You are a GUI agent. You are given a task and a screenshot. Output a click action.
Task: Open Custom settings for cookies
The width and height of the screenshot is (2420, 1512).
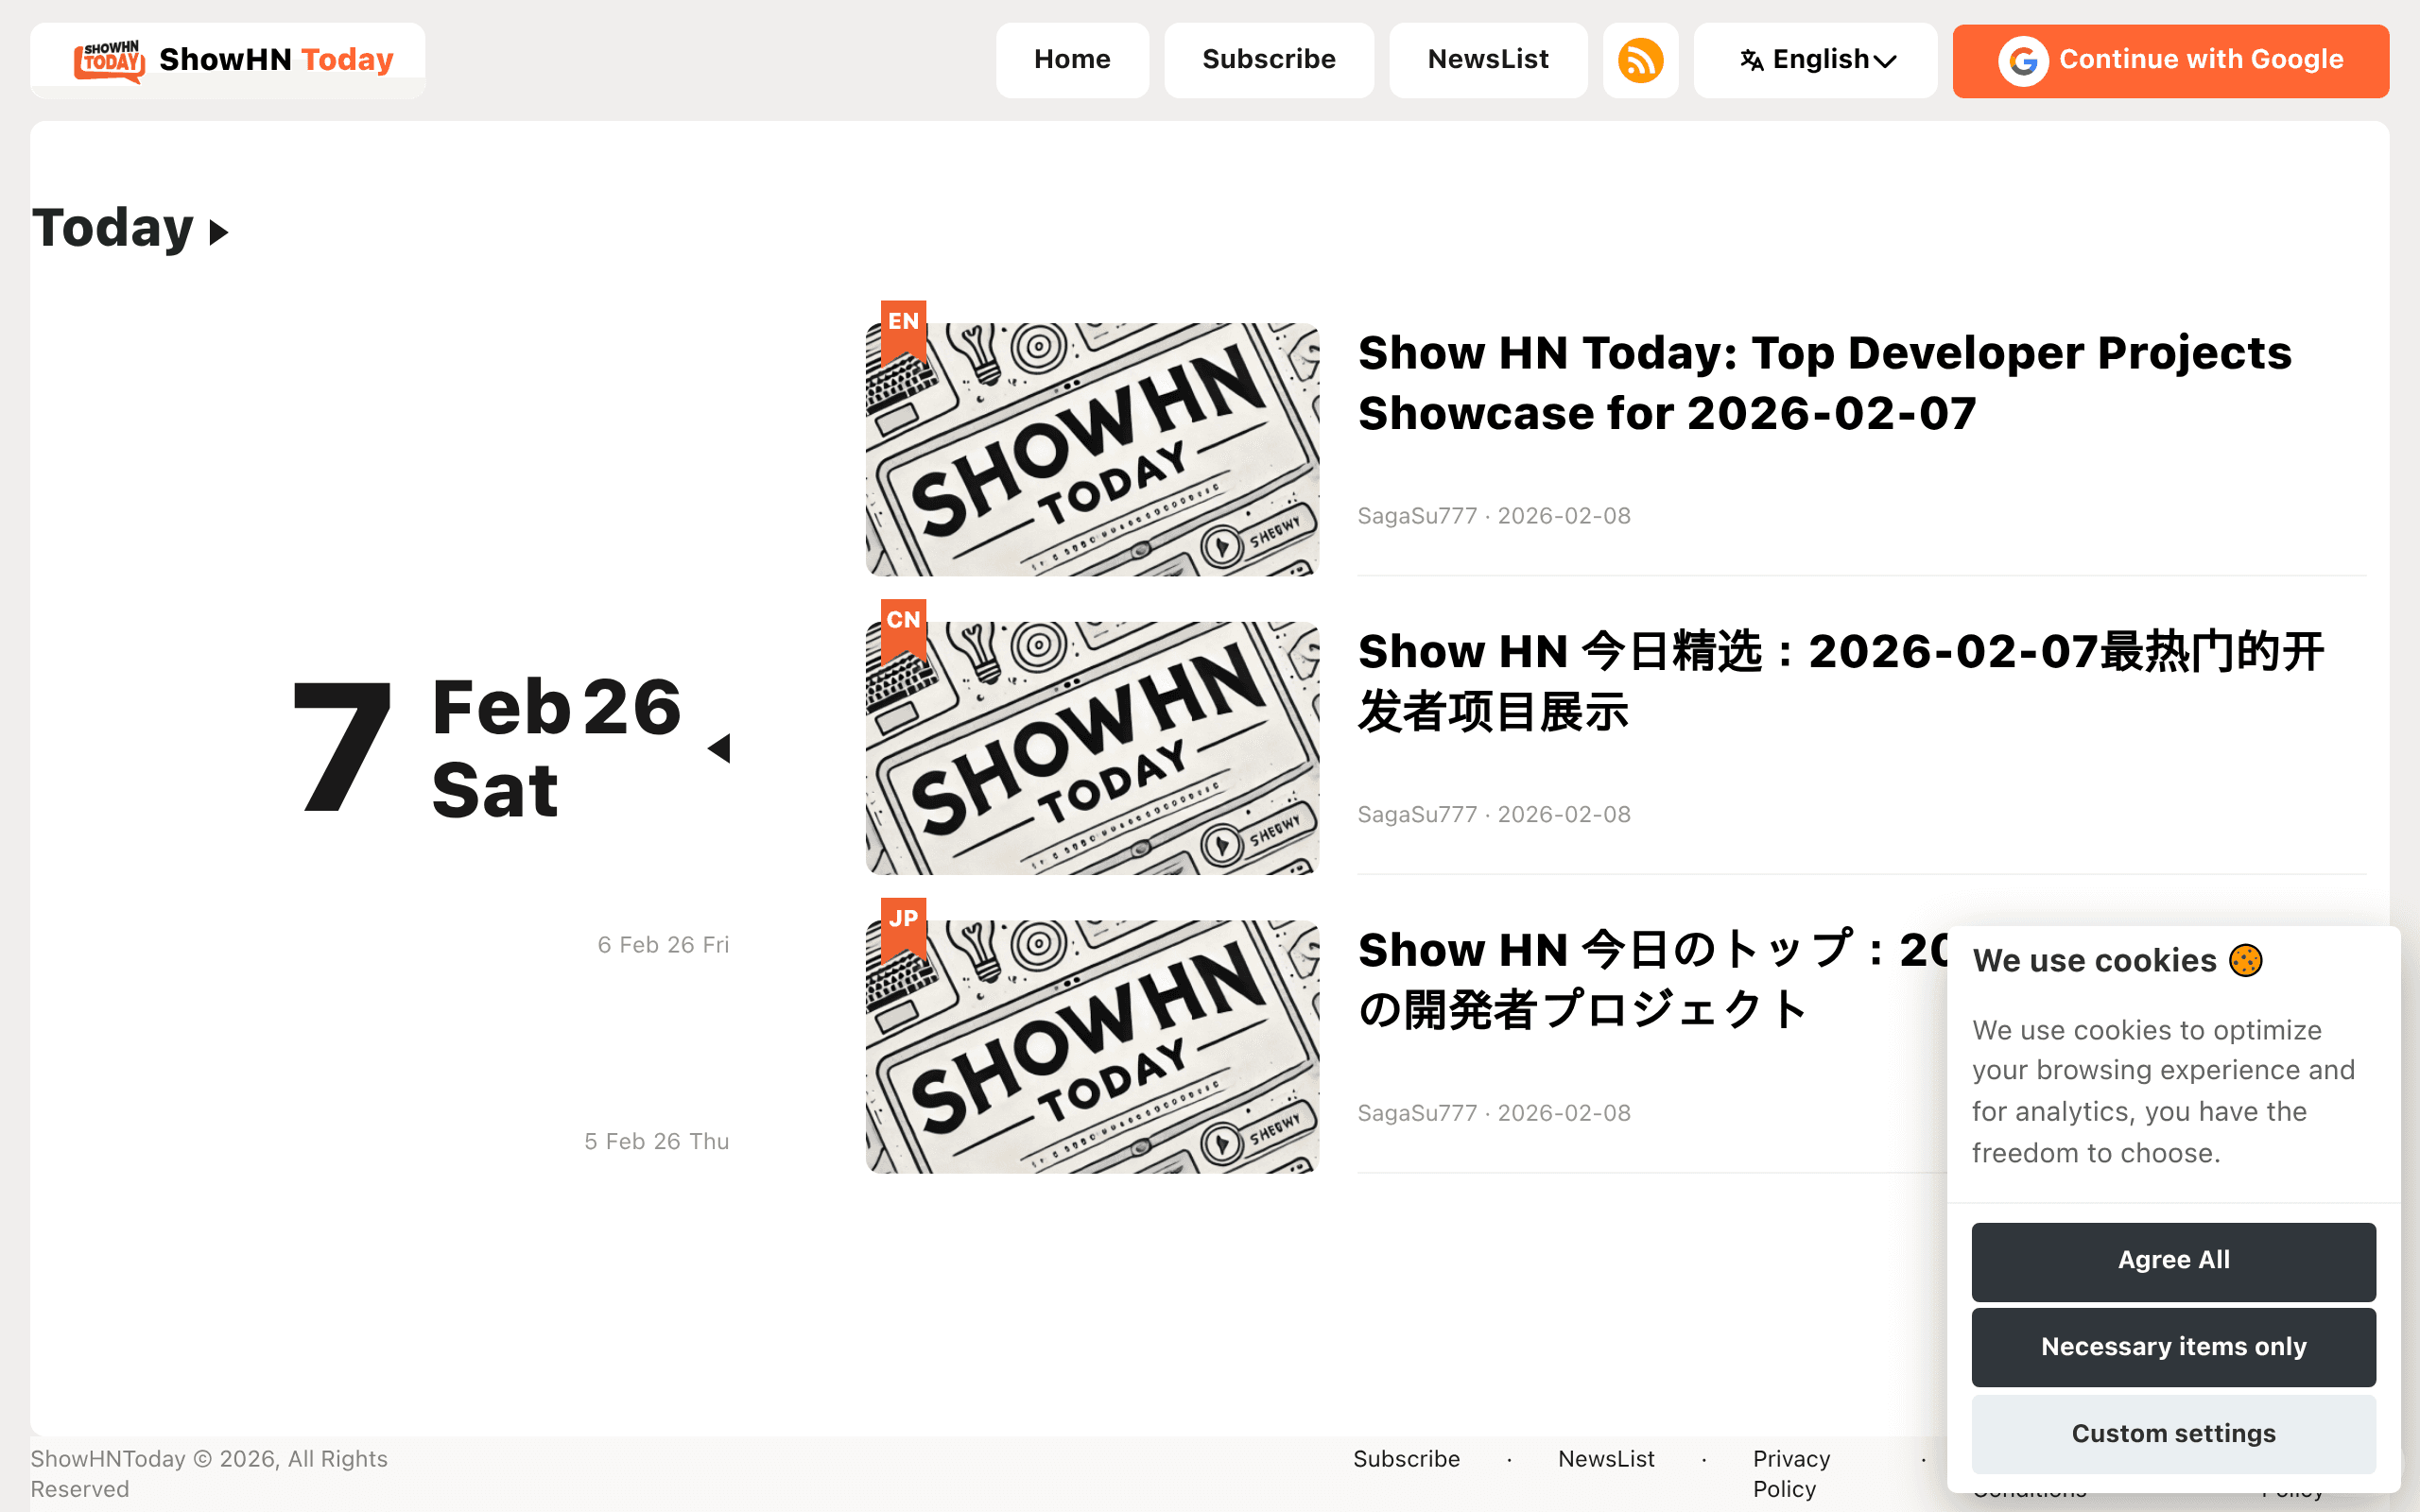point(2173,1434)
